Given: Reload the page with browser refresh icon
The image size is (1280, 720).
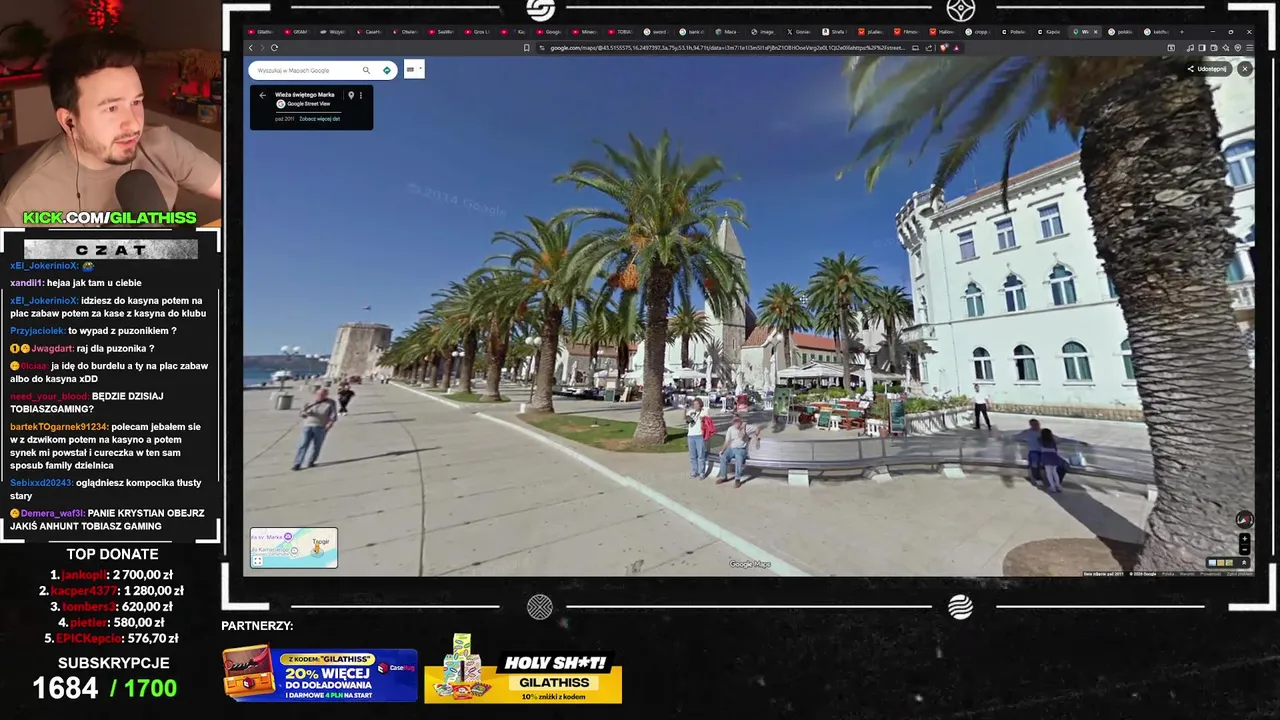Looking at the screenshot, I should pos(274,48).
